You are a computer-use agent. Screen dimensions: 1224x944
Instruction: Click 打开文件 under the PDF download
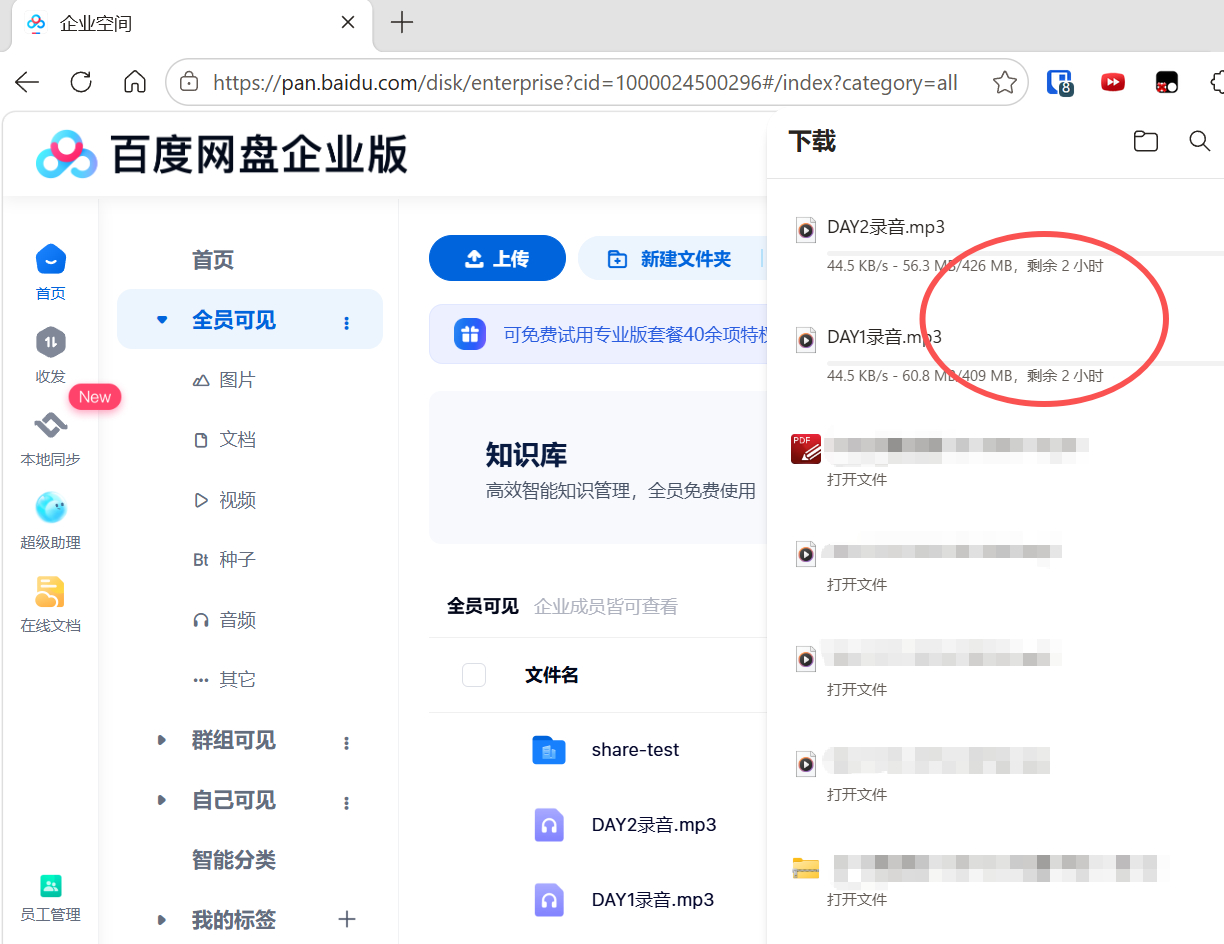click(857, 479)
